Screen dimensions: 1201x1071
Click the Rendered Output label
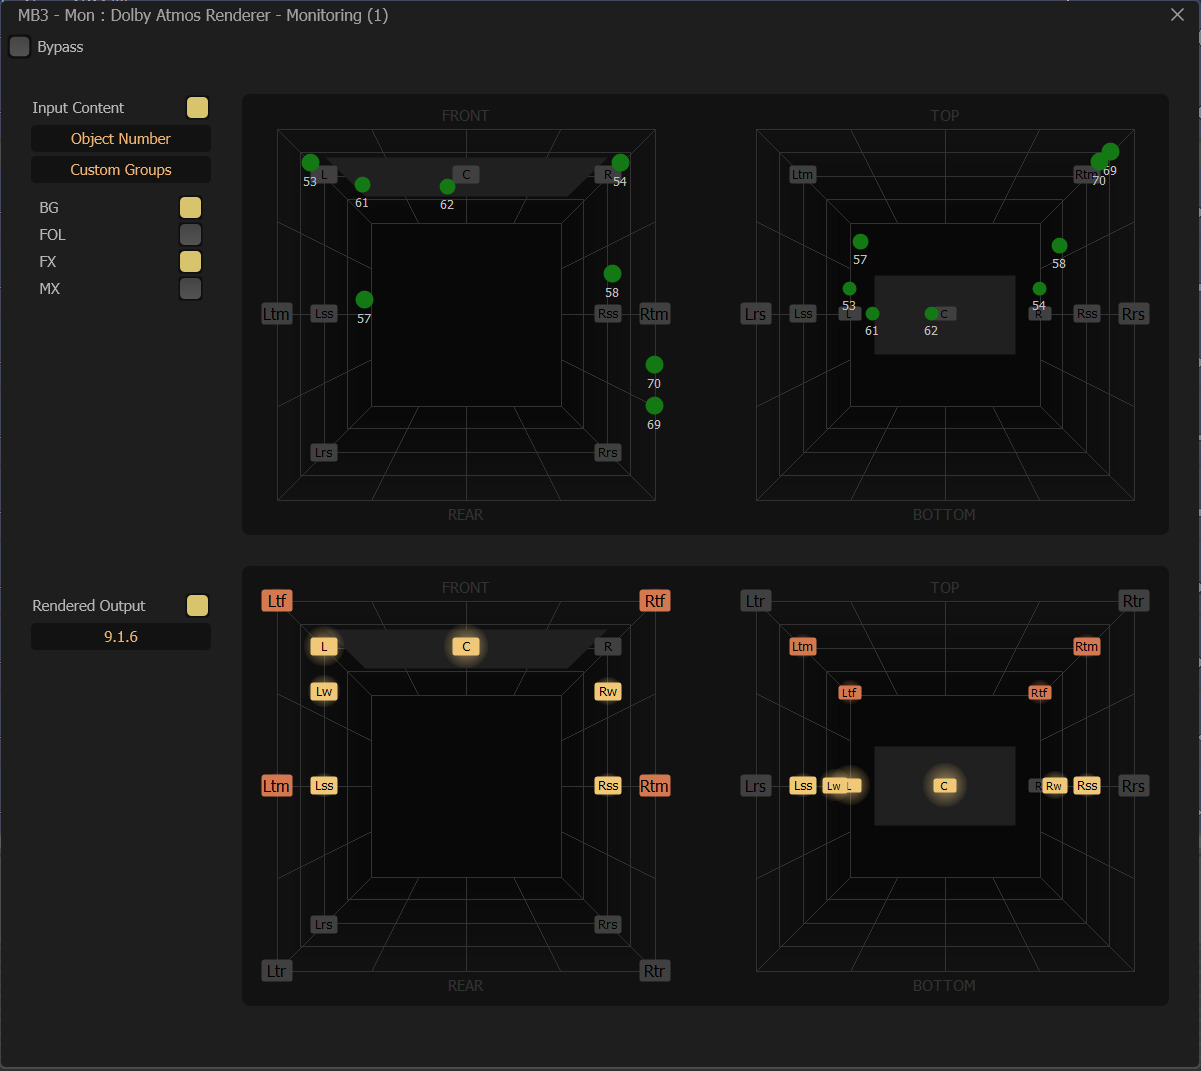coord(87,605)
